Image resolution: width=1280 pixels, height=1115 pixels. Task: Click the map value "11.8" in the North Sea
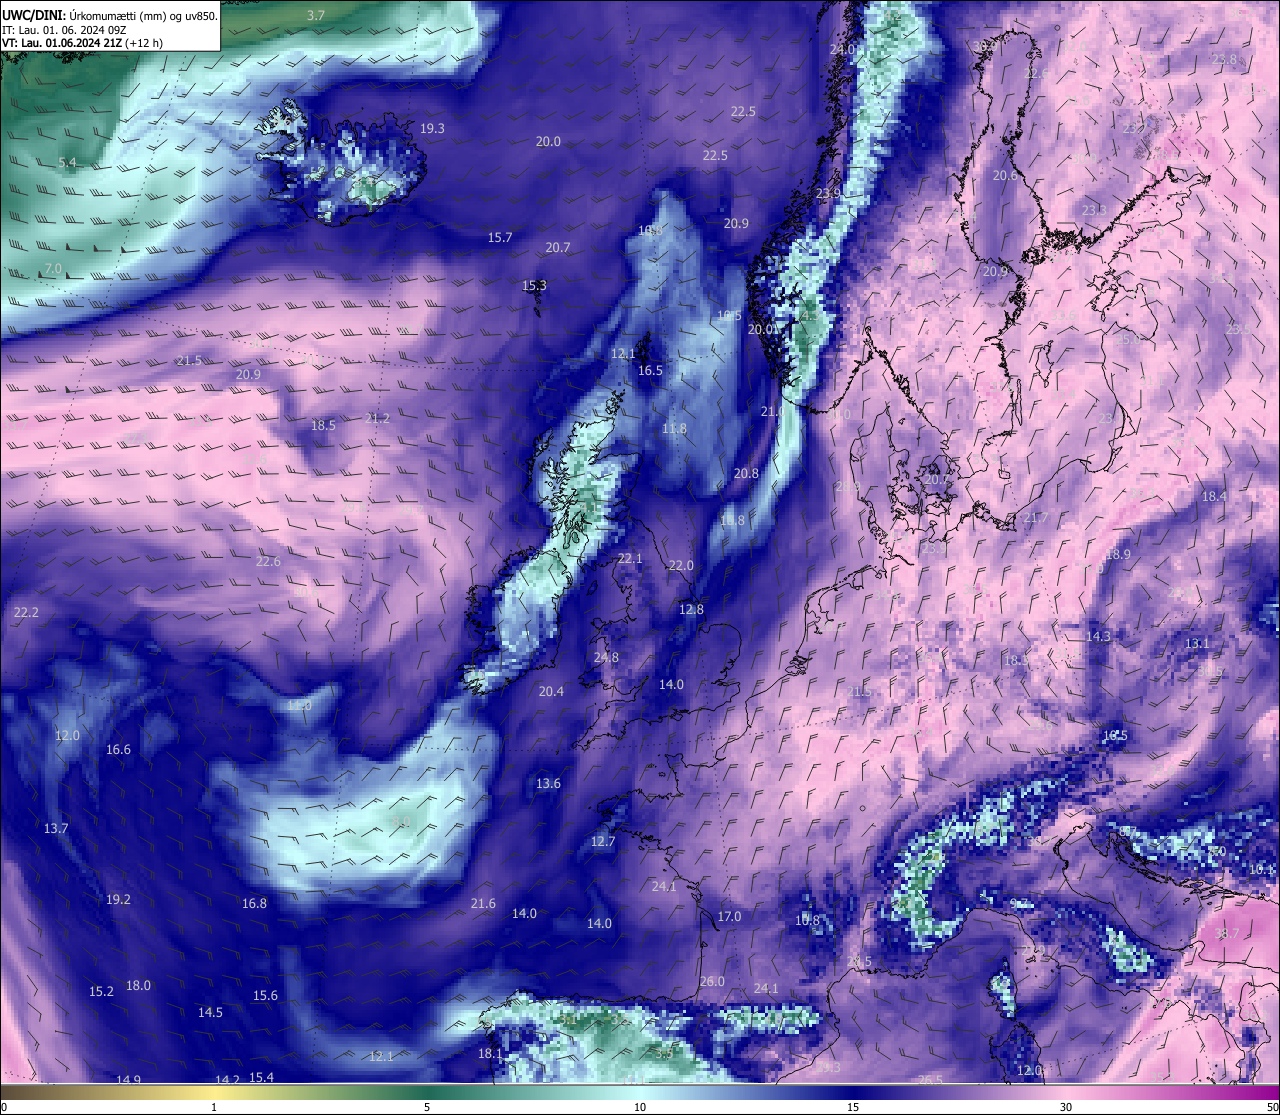(675, 428)
